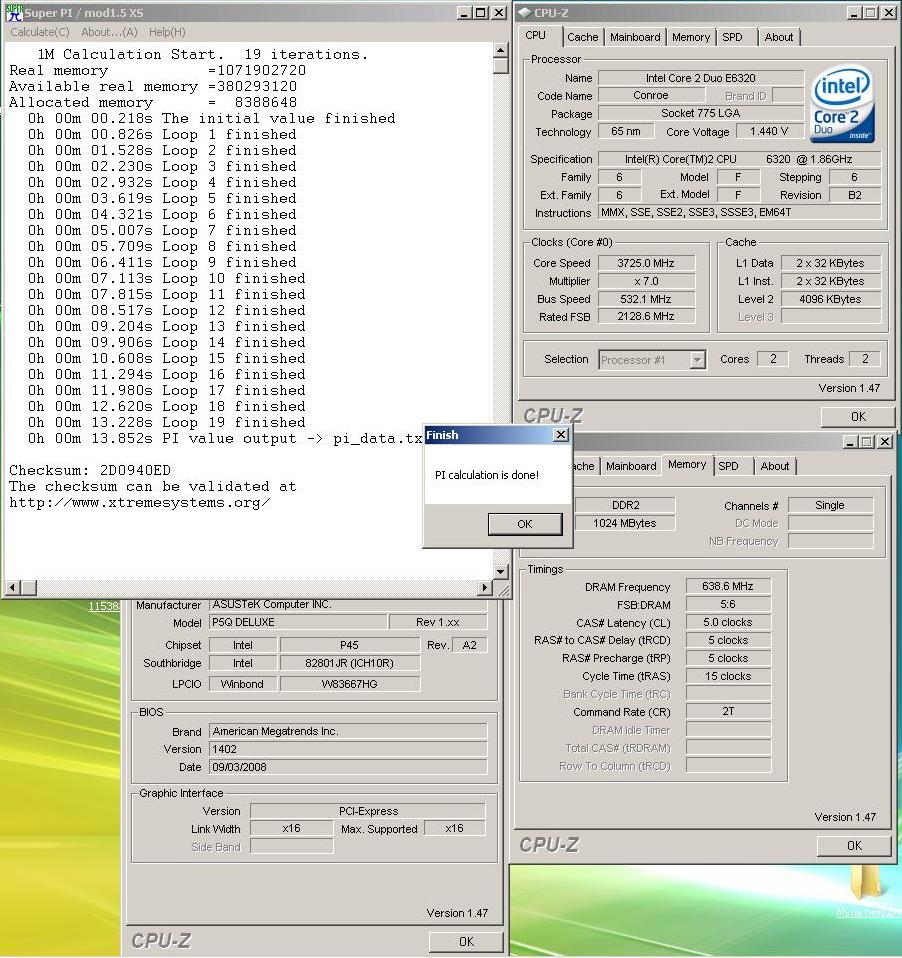Click Super PI scrollbar down arrow
This screenshot has width=902, height=958.
[x=500, y=571]
